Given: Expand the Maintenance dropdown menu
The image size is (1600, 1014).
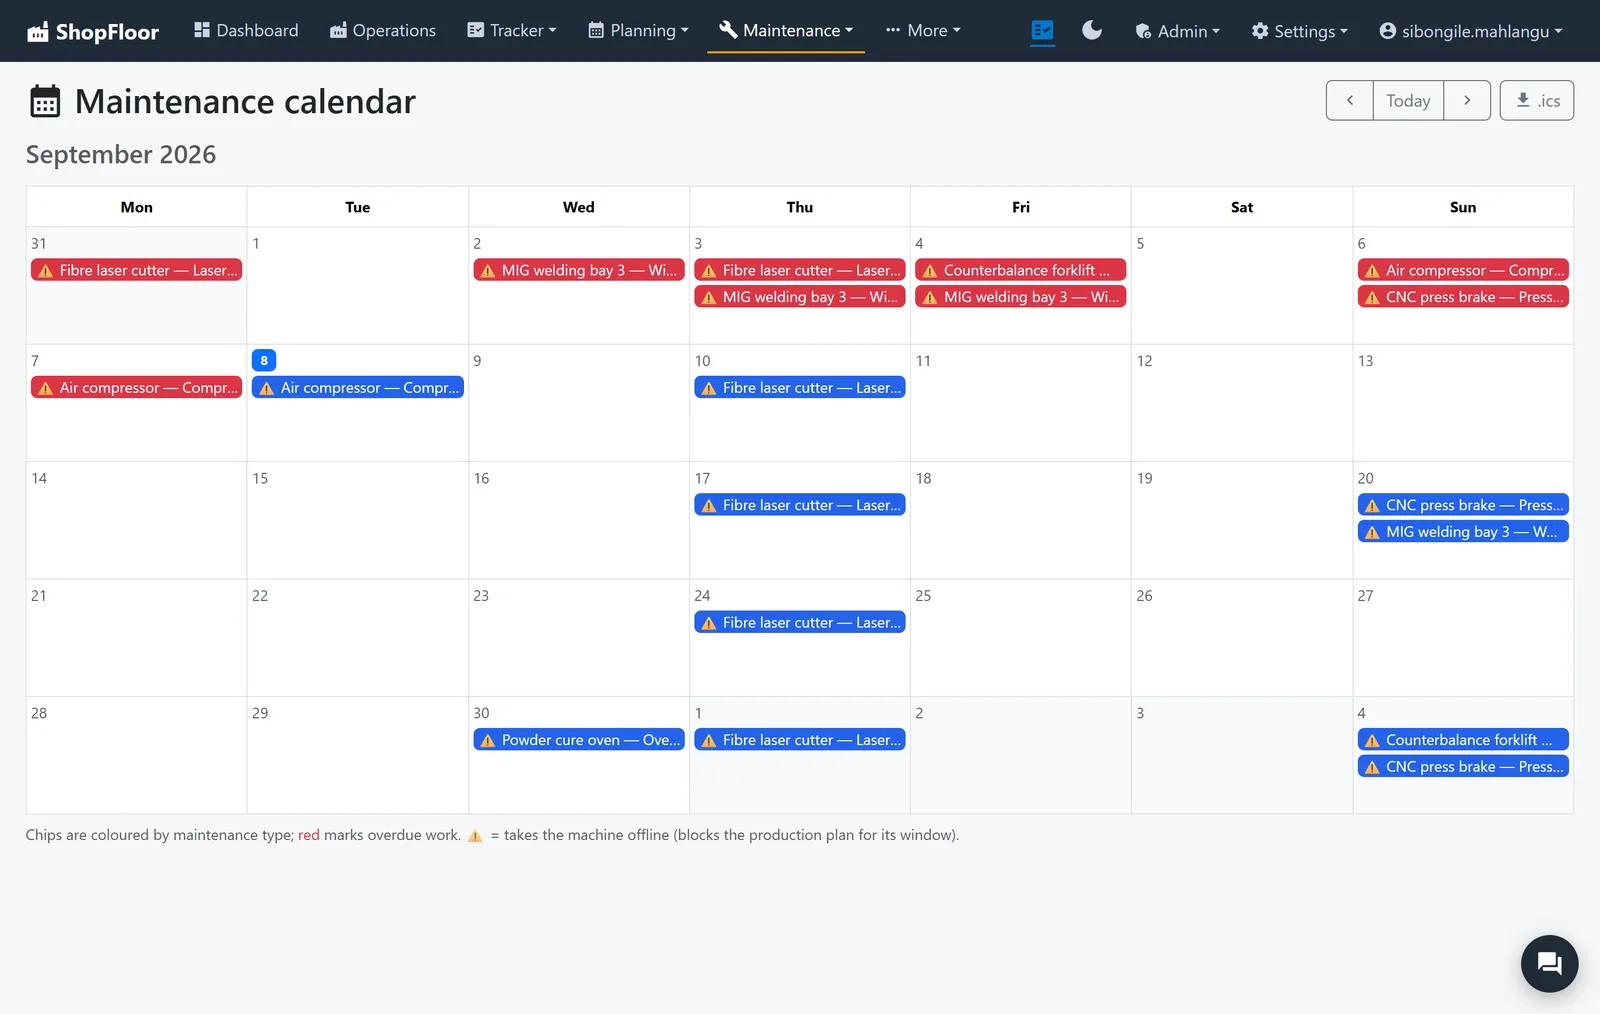Looking at the screenshot, I should (786, 31).
